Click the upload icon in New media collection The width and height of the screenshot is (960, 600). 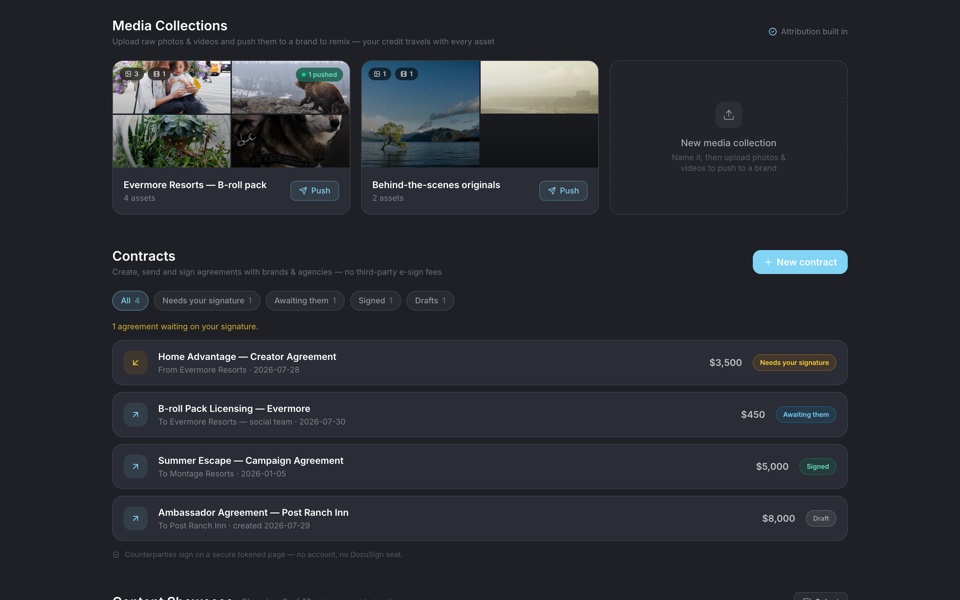(x=729, y=114)
